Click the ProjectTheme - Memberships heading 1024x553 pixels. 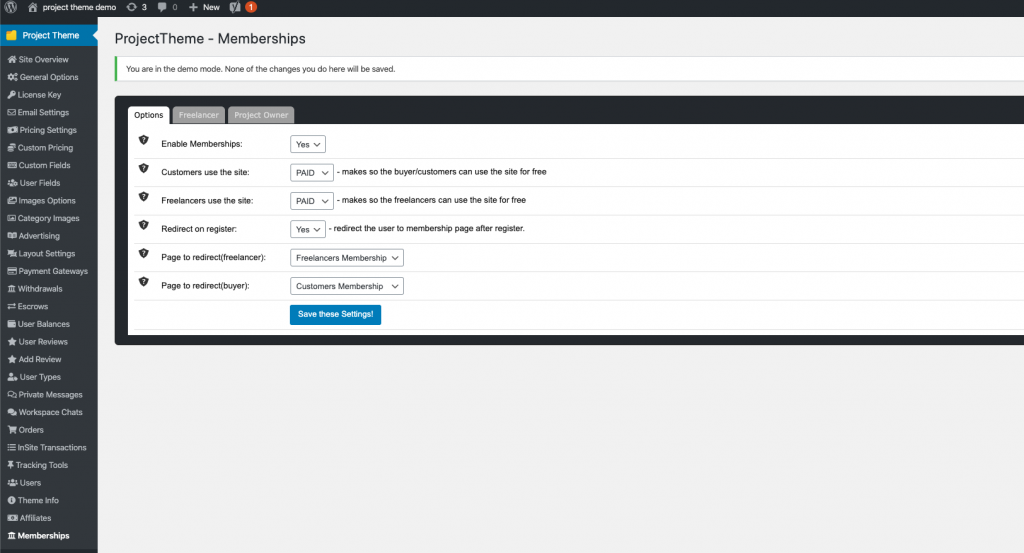[x=210, y=39]
